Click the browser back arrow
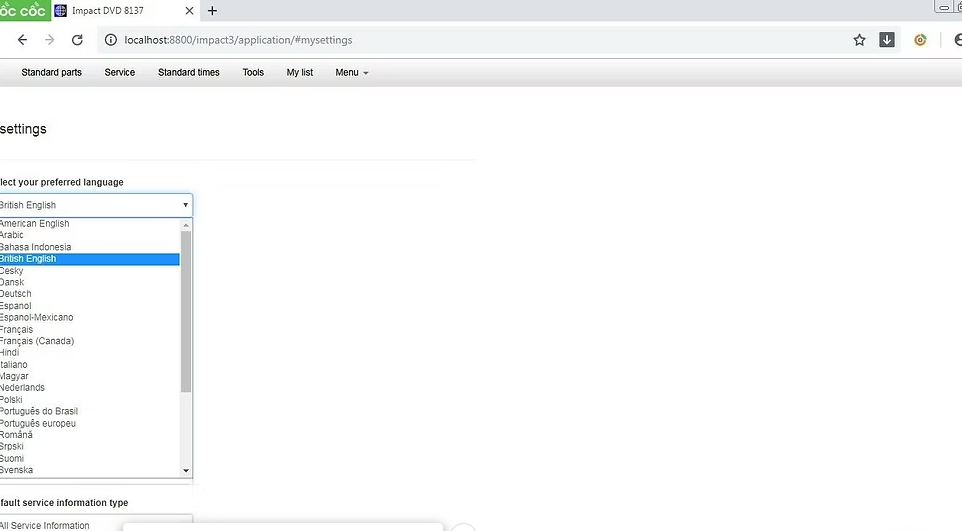This screenshot has height=531, width=962. pos(22,40)
